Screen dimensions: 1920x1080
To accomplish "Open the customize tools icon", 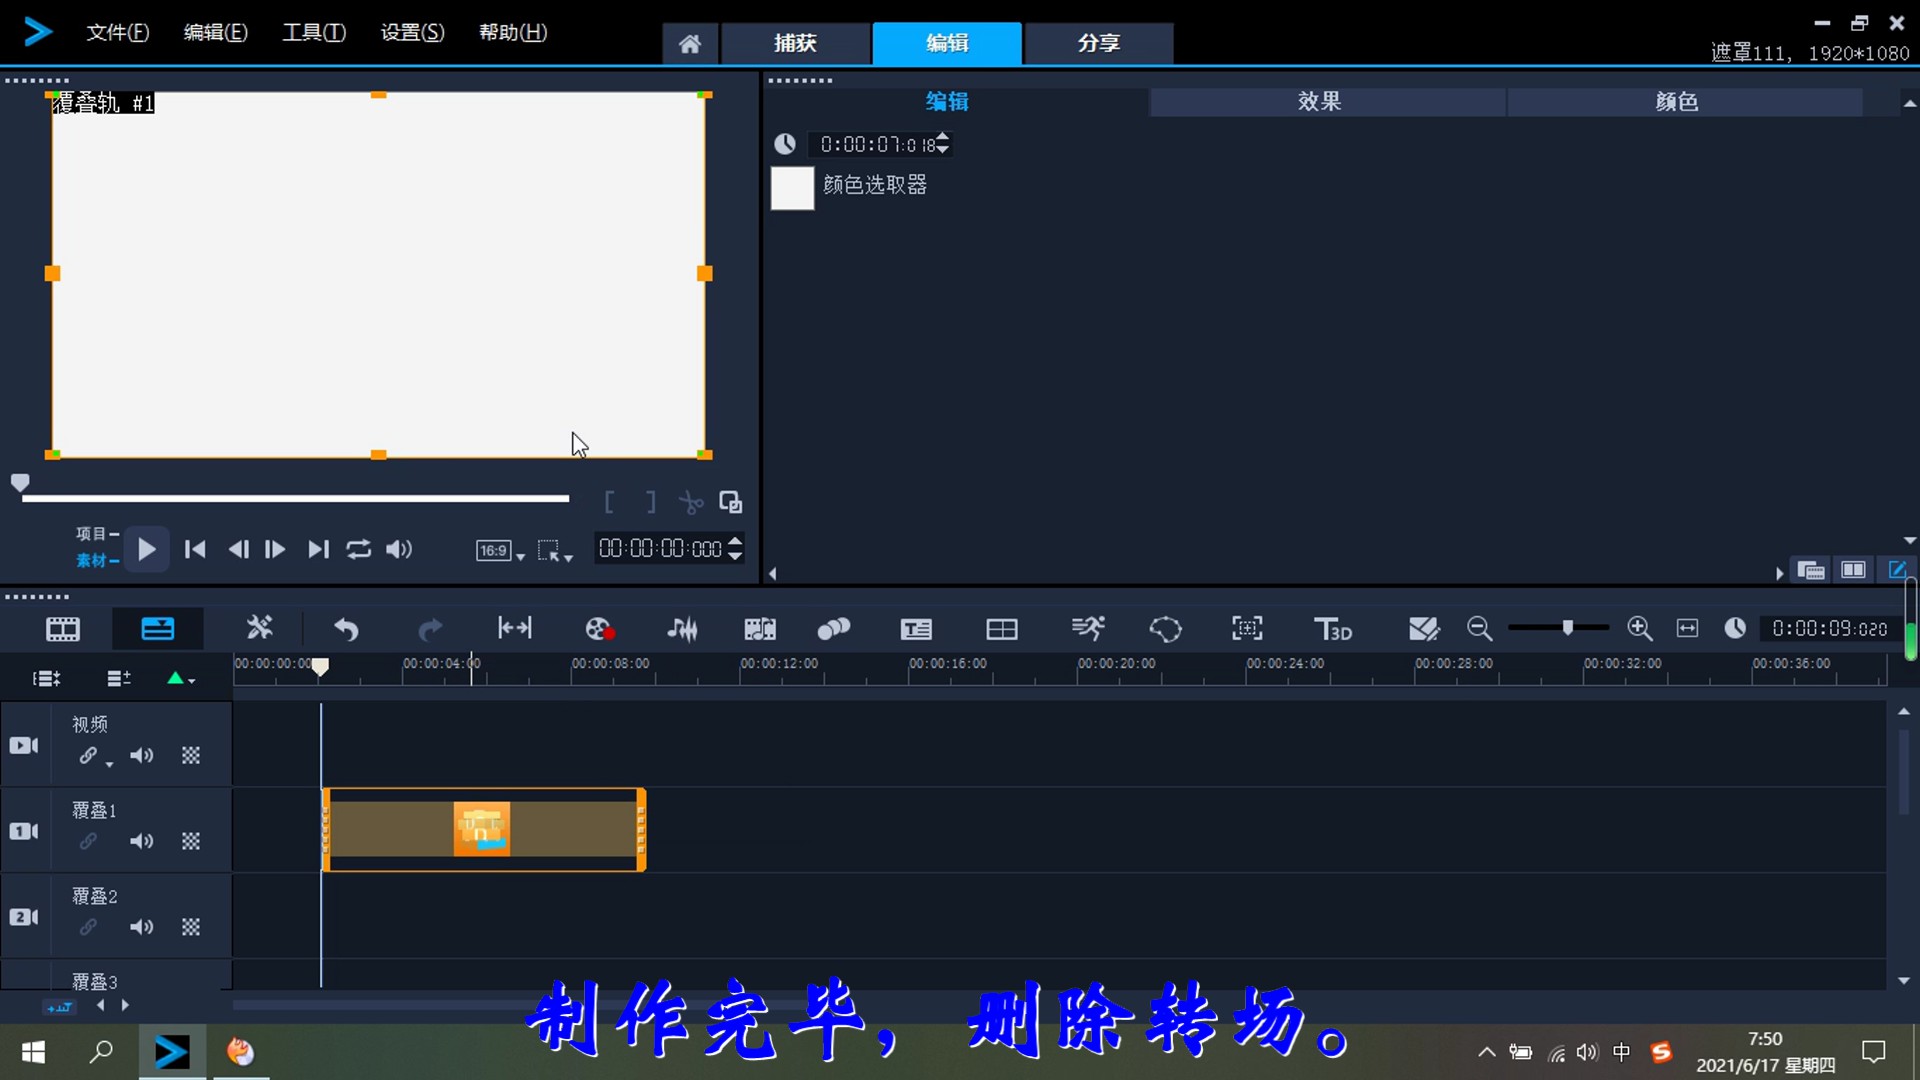I will 260,628.
